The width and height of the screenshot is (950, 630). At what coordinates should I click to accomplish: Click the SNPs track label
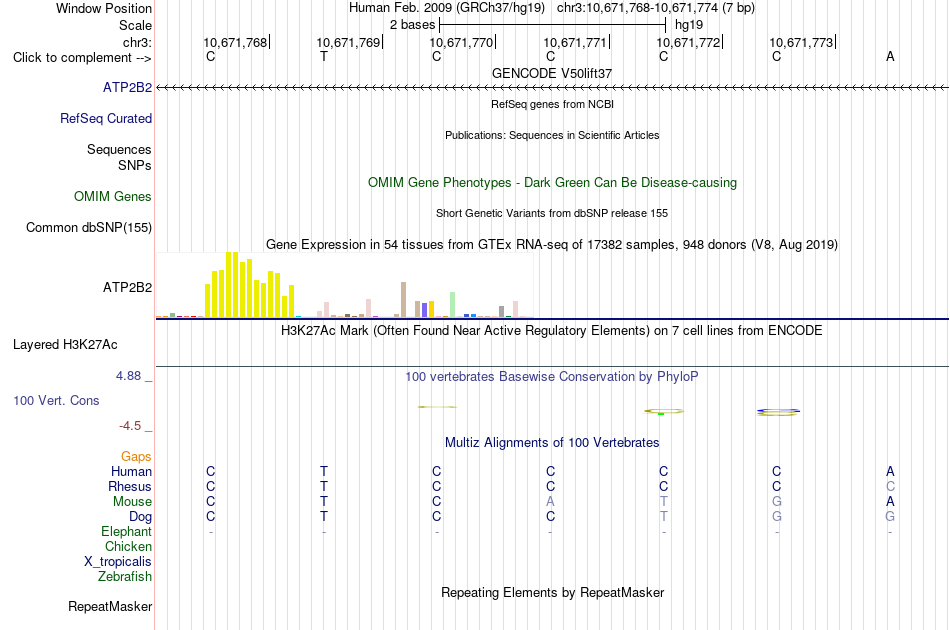[135, 165]
